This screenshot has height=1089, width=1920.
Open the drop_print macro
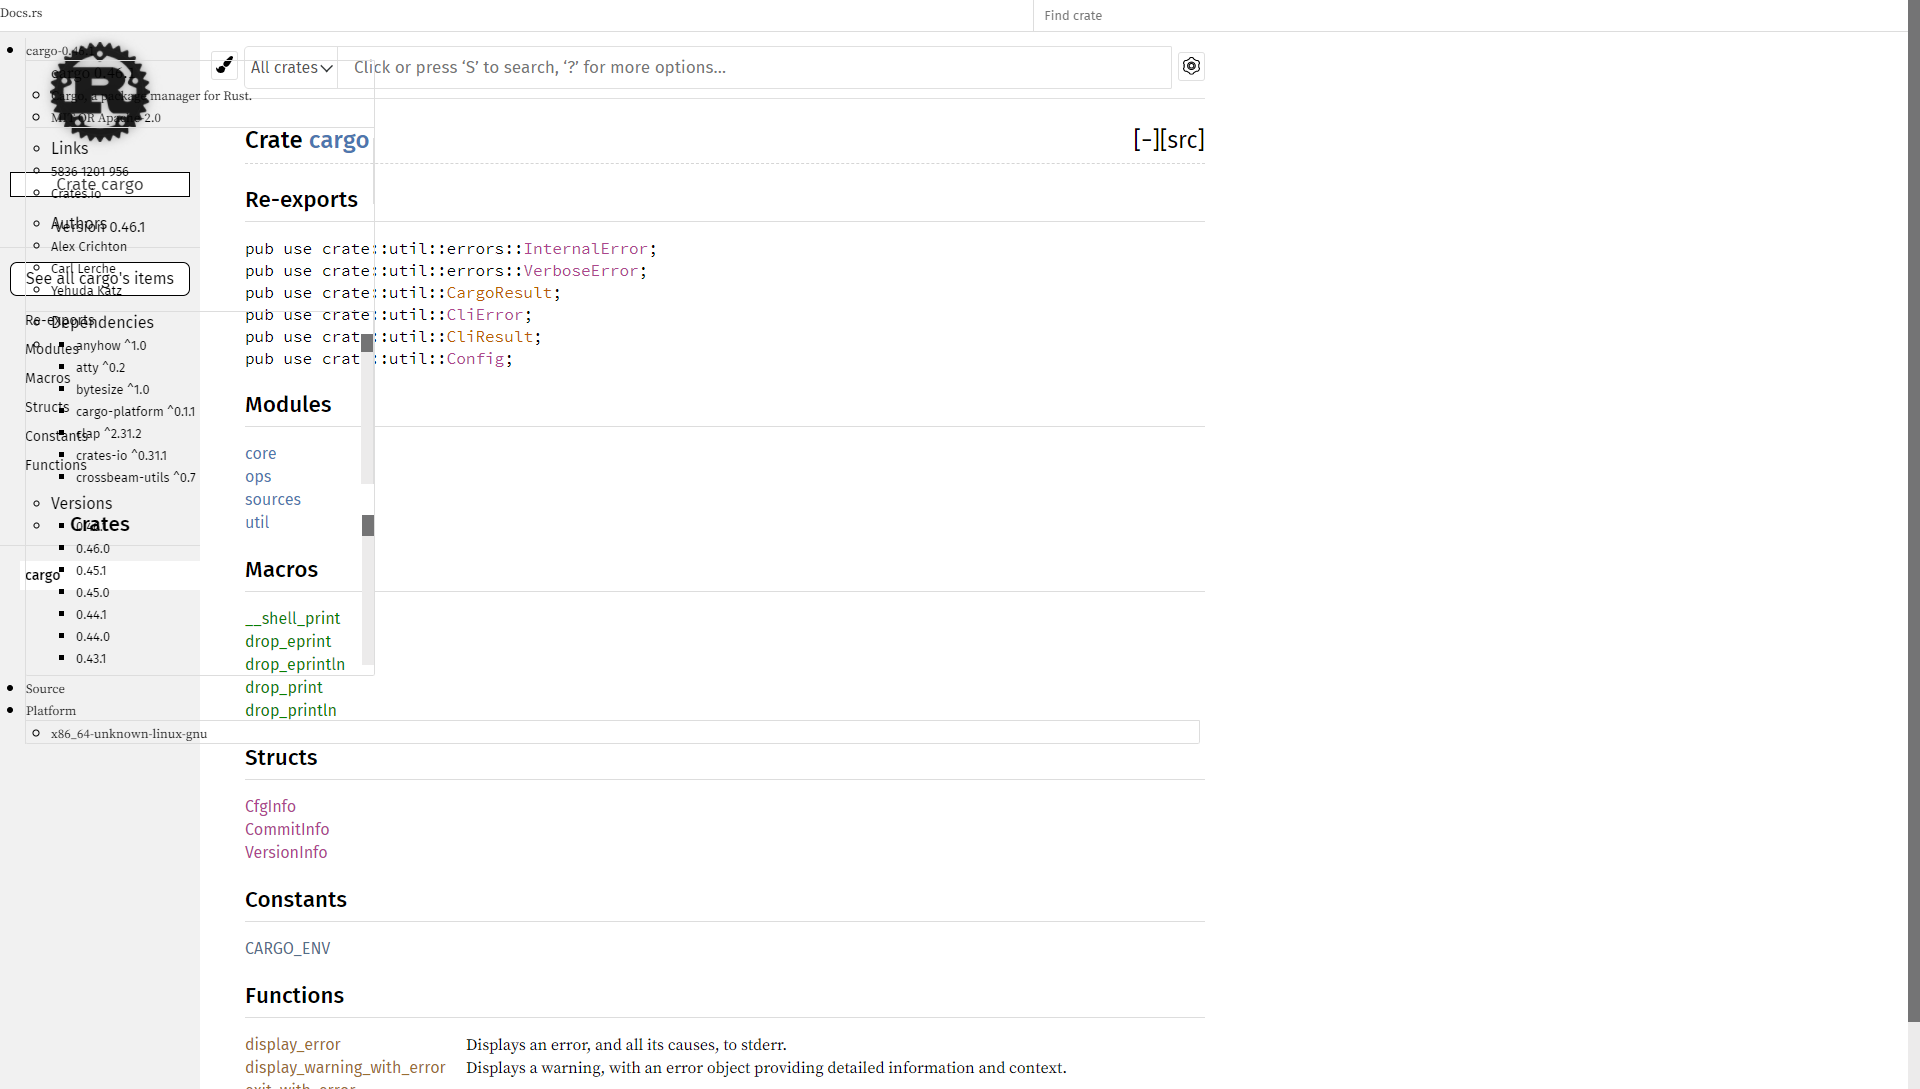coord(284,687)
